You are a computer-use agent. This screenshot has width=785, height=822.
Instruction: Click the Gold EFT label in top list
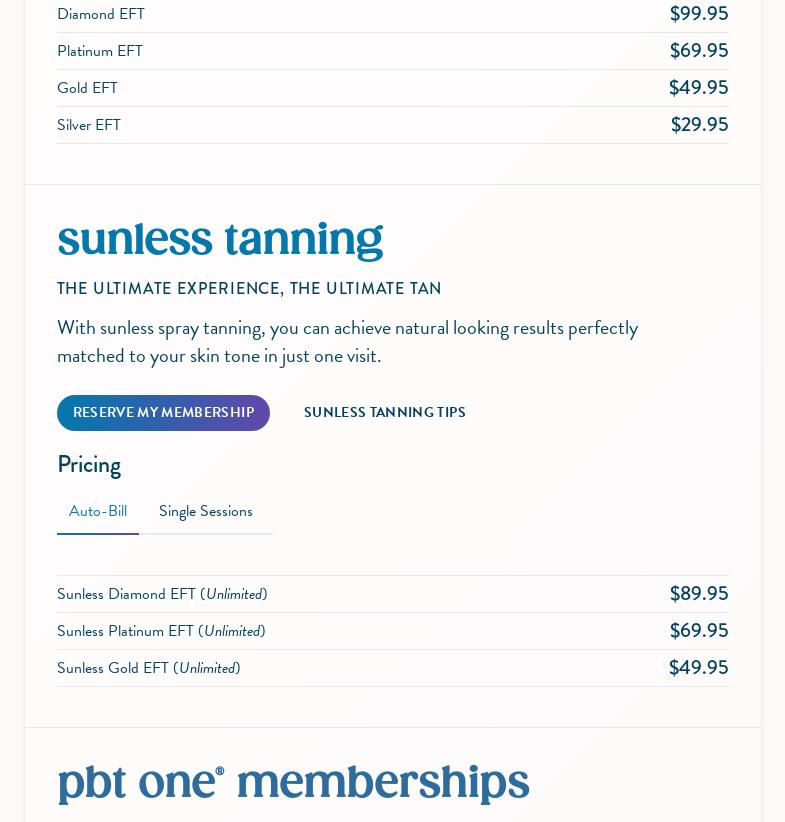coord(87,88)
